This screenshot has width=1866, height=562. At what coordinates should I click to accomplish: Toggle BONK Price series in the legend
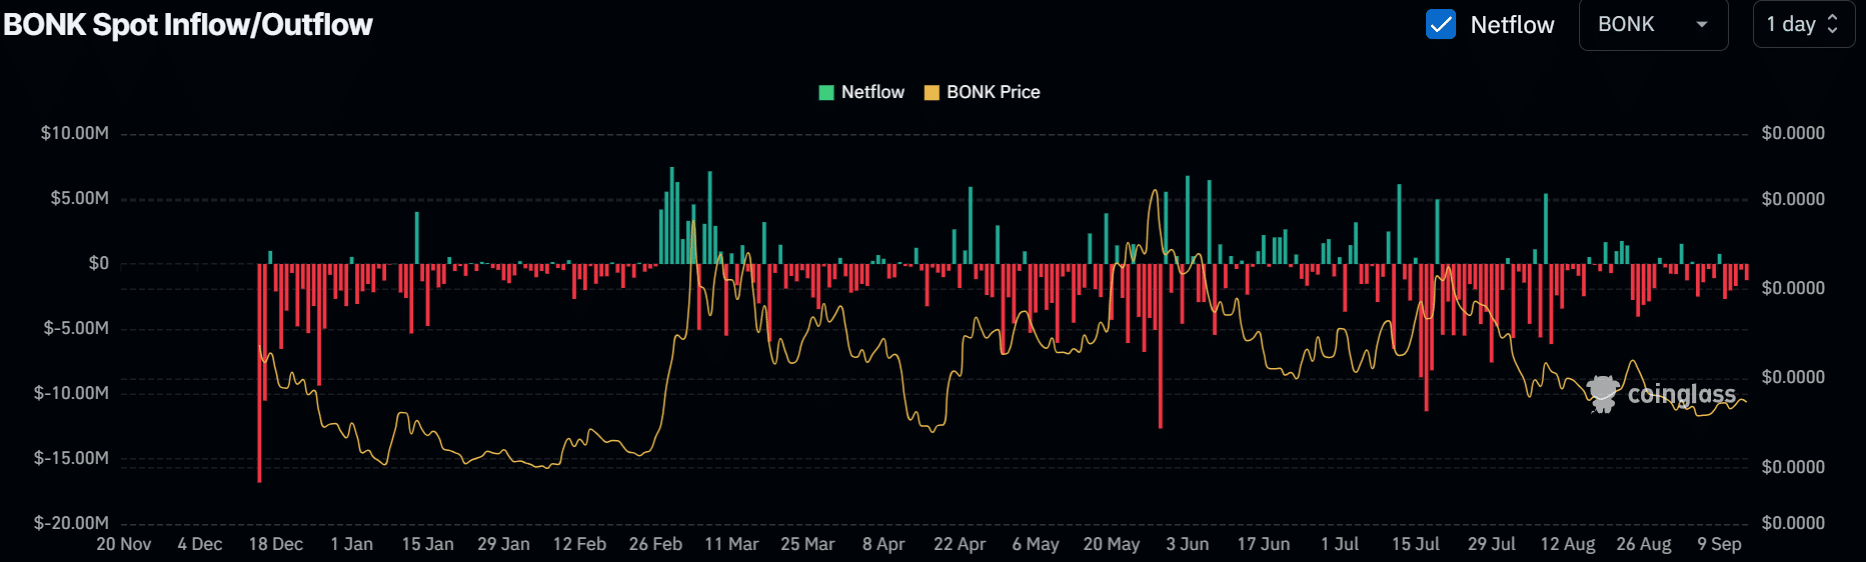click(x=981, y=92)
